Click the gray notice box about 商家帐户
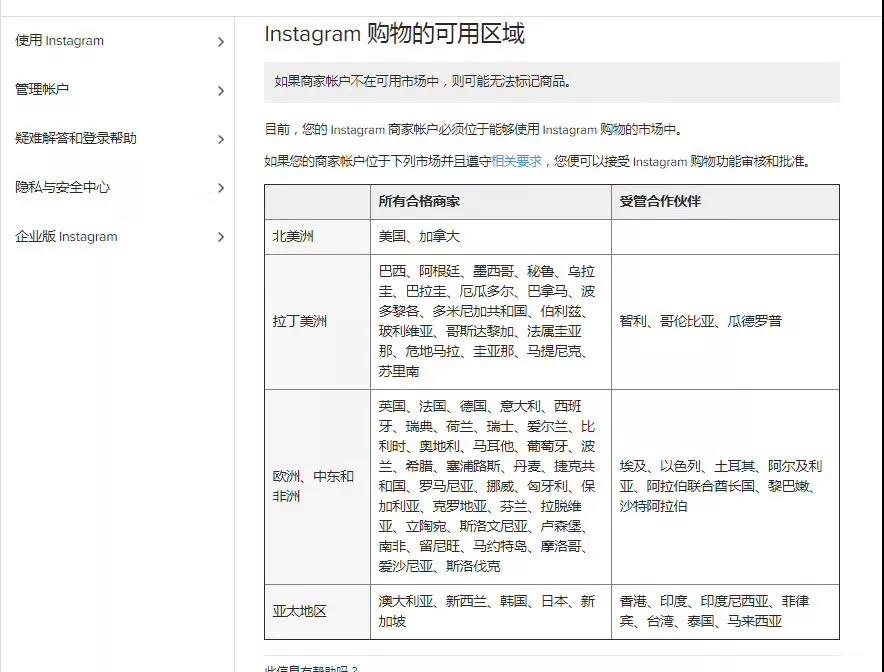Image resolution: width=884 pixels, height=672 pixels. [x=551, y=82]
